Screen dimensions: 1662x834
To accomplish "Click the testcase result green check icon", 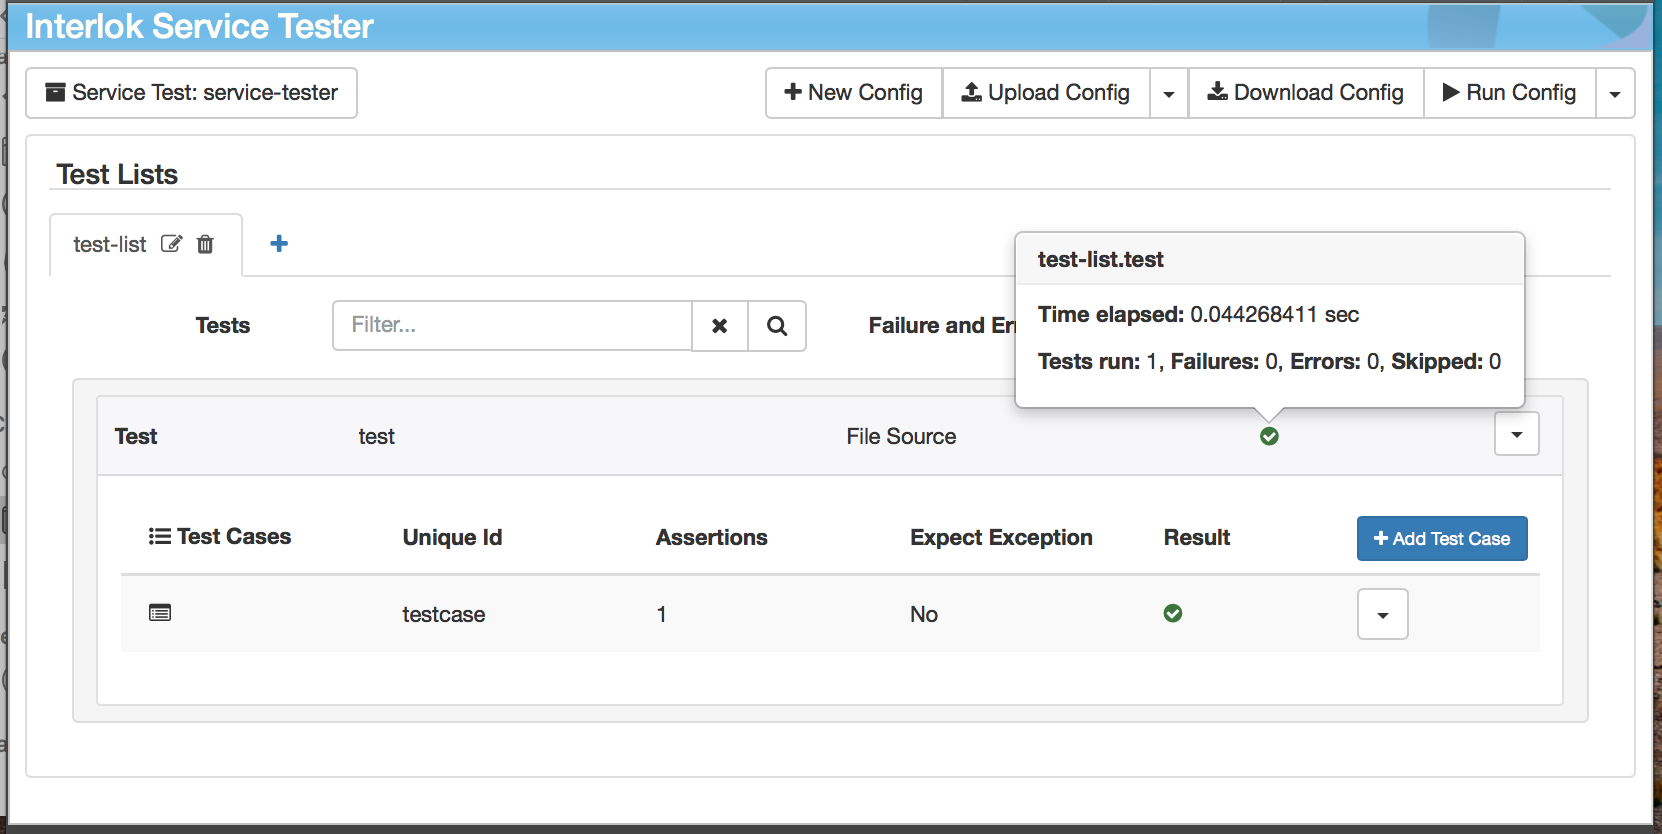I will (x=1173, y=613).
